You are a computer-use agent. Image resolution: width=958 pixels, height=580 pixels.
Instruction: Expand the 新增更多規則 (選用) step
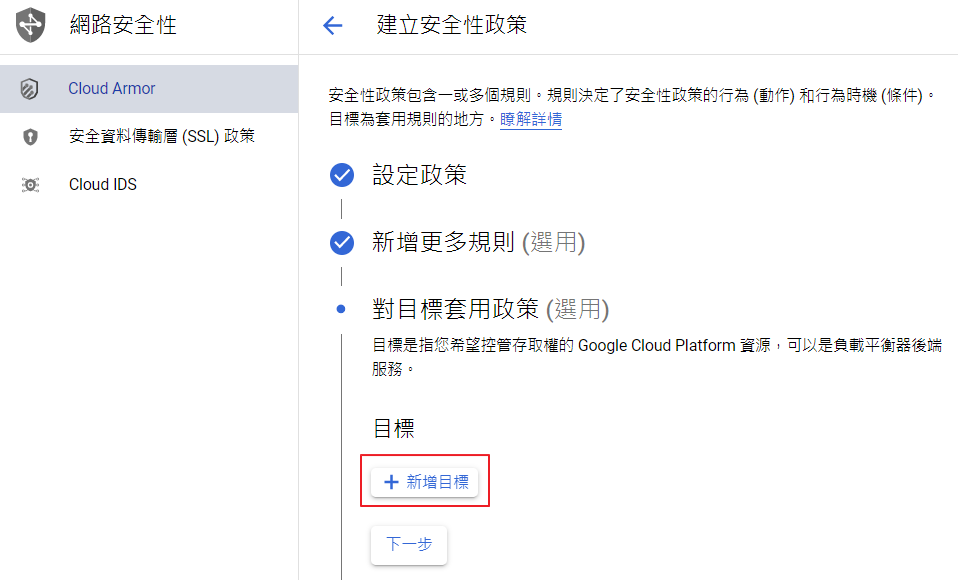click(x=478, y=243)
